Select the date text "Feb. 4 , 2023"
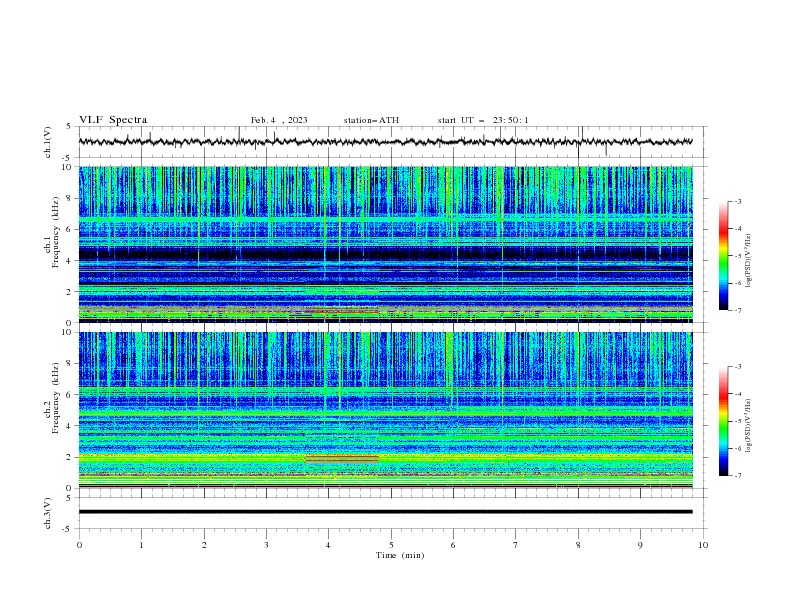This screenshot has width=792, height=612. pyautogui.click(x=279, y=120)
